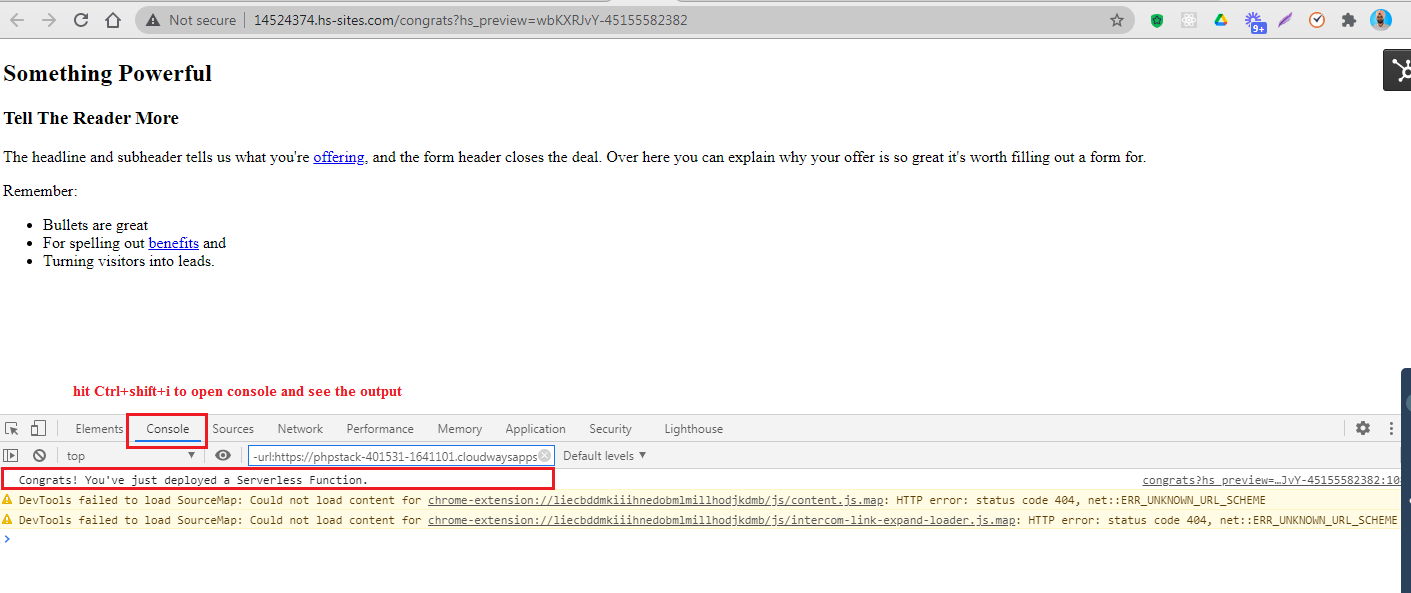
Task: Reload the page using the refresh icon
Action: pos(81,19)
